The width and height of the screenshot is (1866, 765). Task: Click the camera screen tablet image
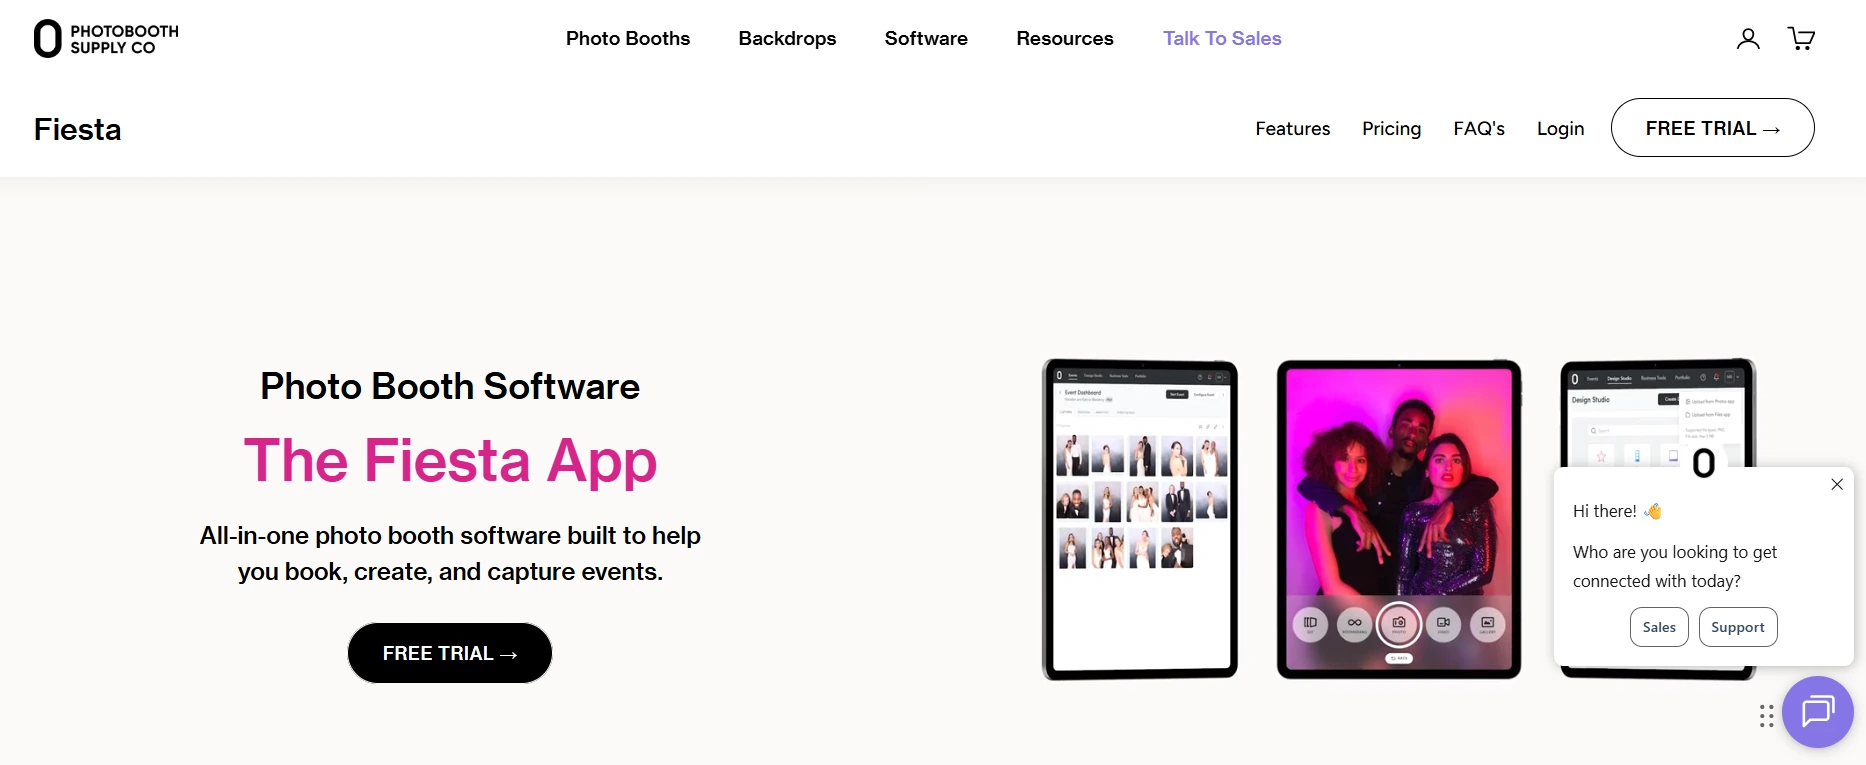1399,520
